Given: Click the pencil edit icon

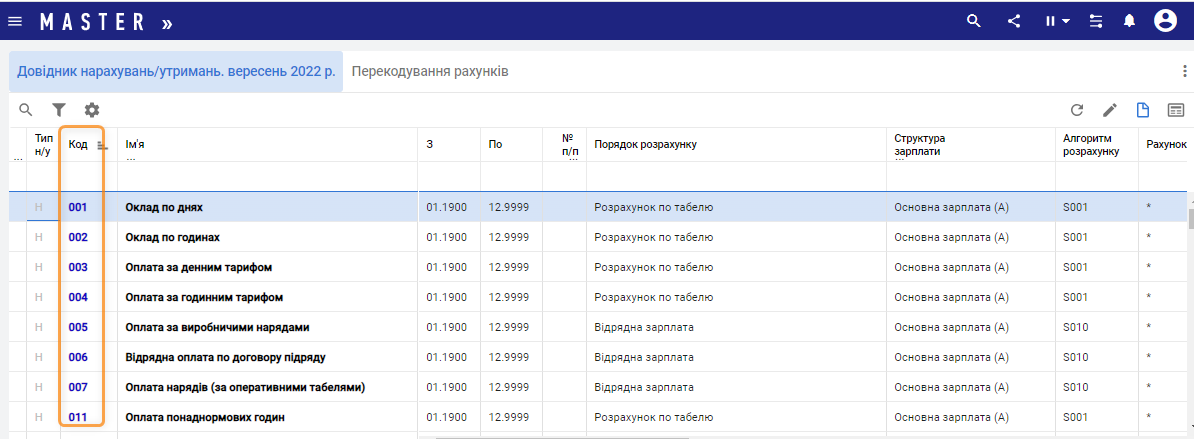Looking at the screenshot, I should tap(1110, 110).
